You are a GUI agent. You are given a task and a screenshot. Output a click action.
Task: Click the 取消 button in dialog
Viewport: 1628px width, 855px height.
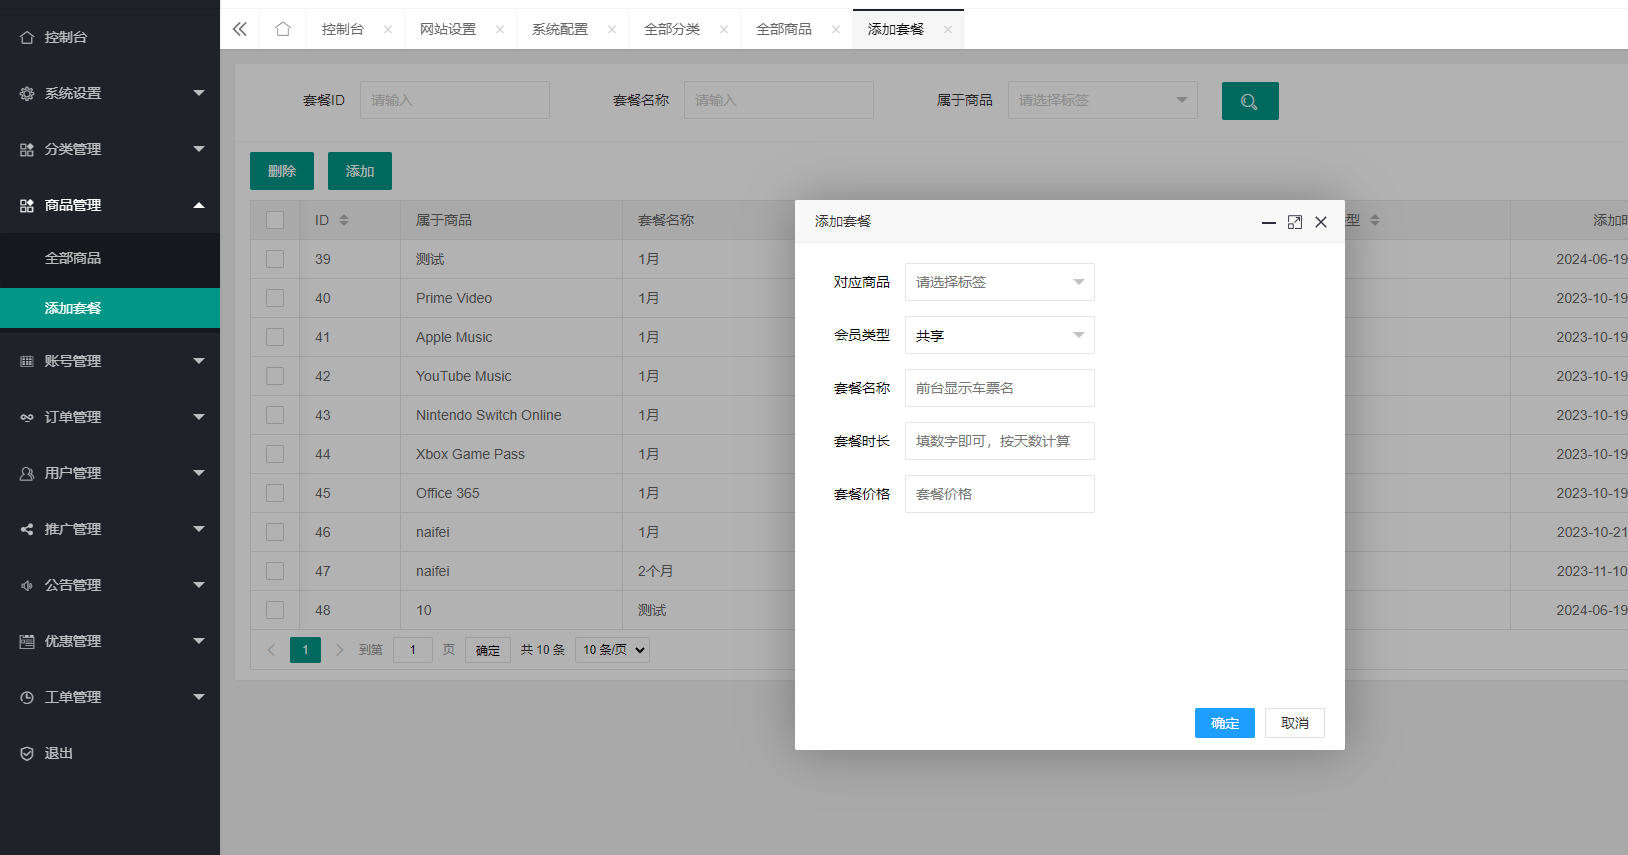(1295, 723)
